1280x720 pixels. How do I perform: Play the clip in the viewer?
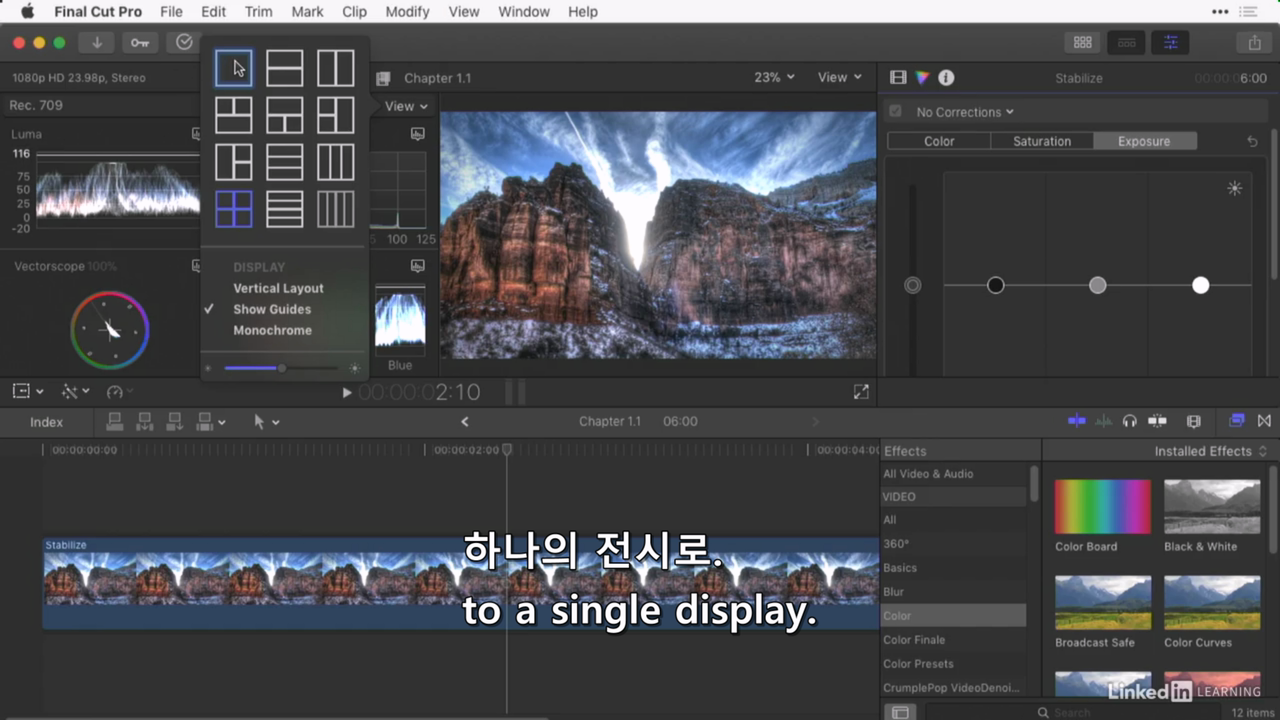[x=346, y=393]
